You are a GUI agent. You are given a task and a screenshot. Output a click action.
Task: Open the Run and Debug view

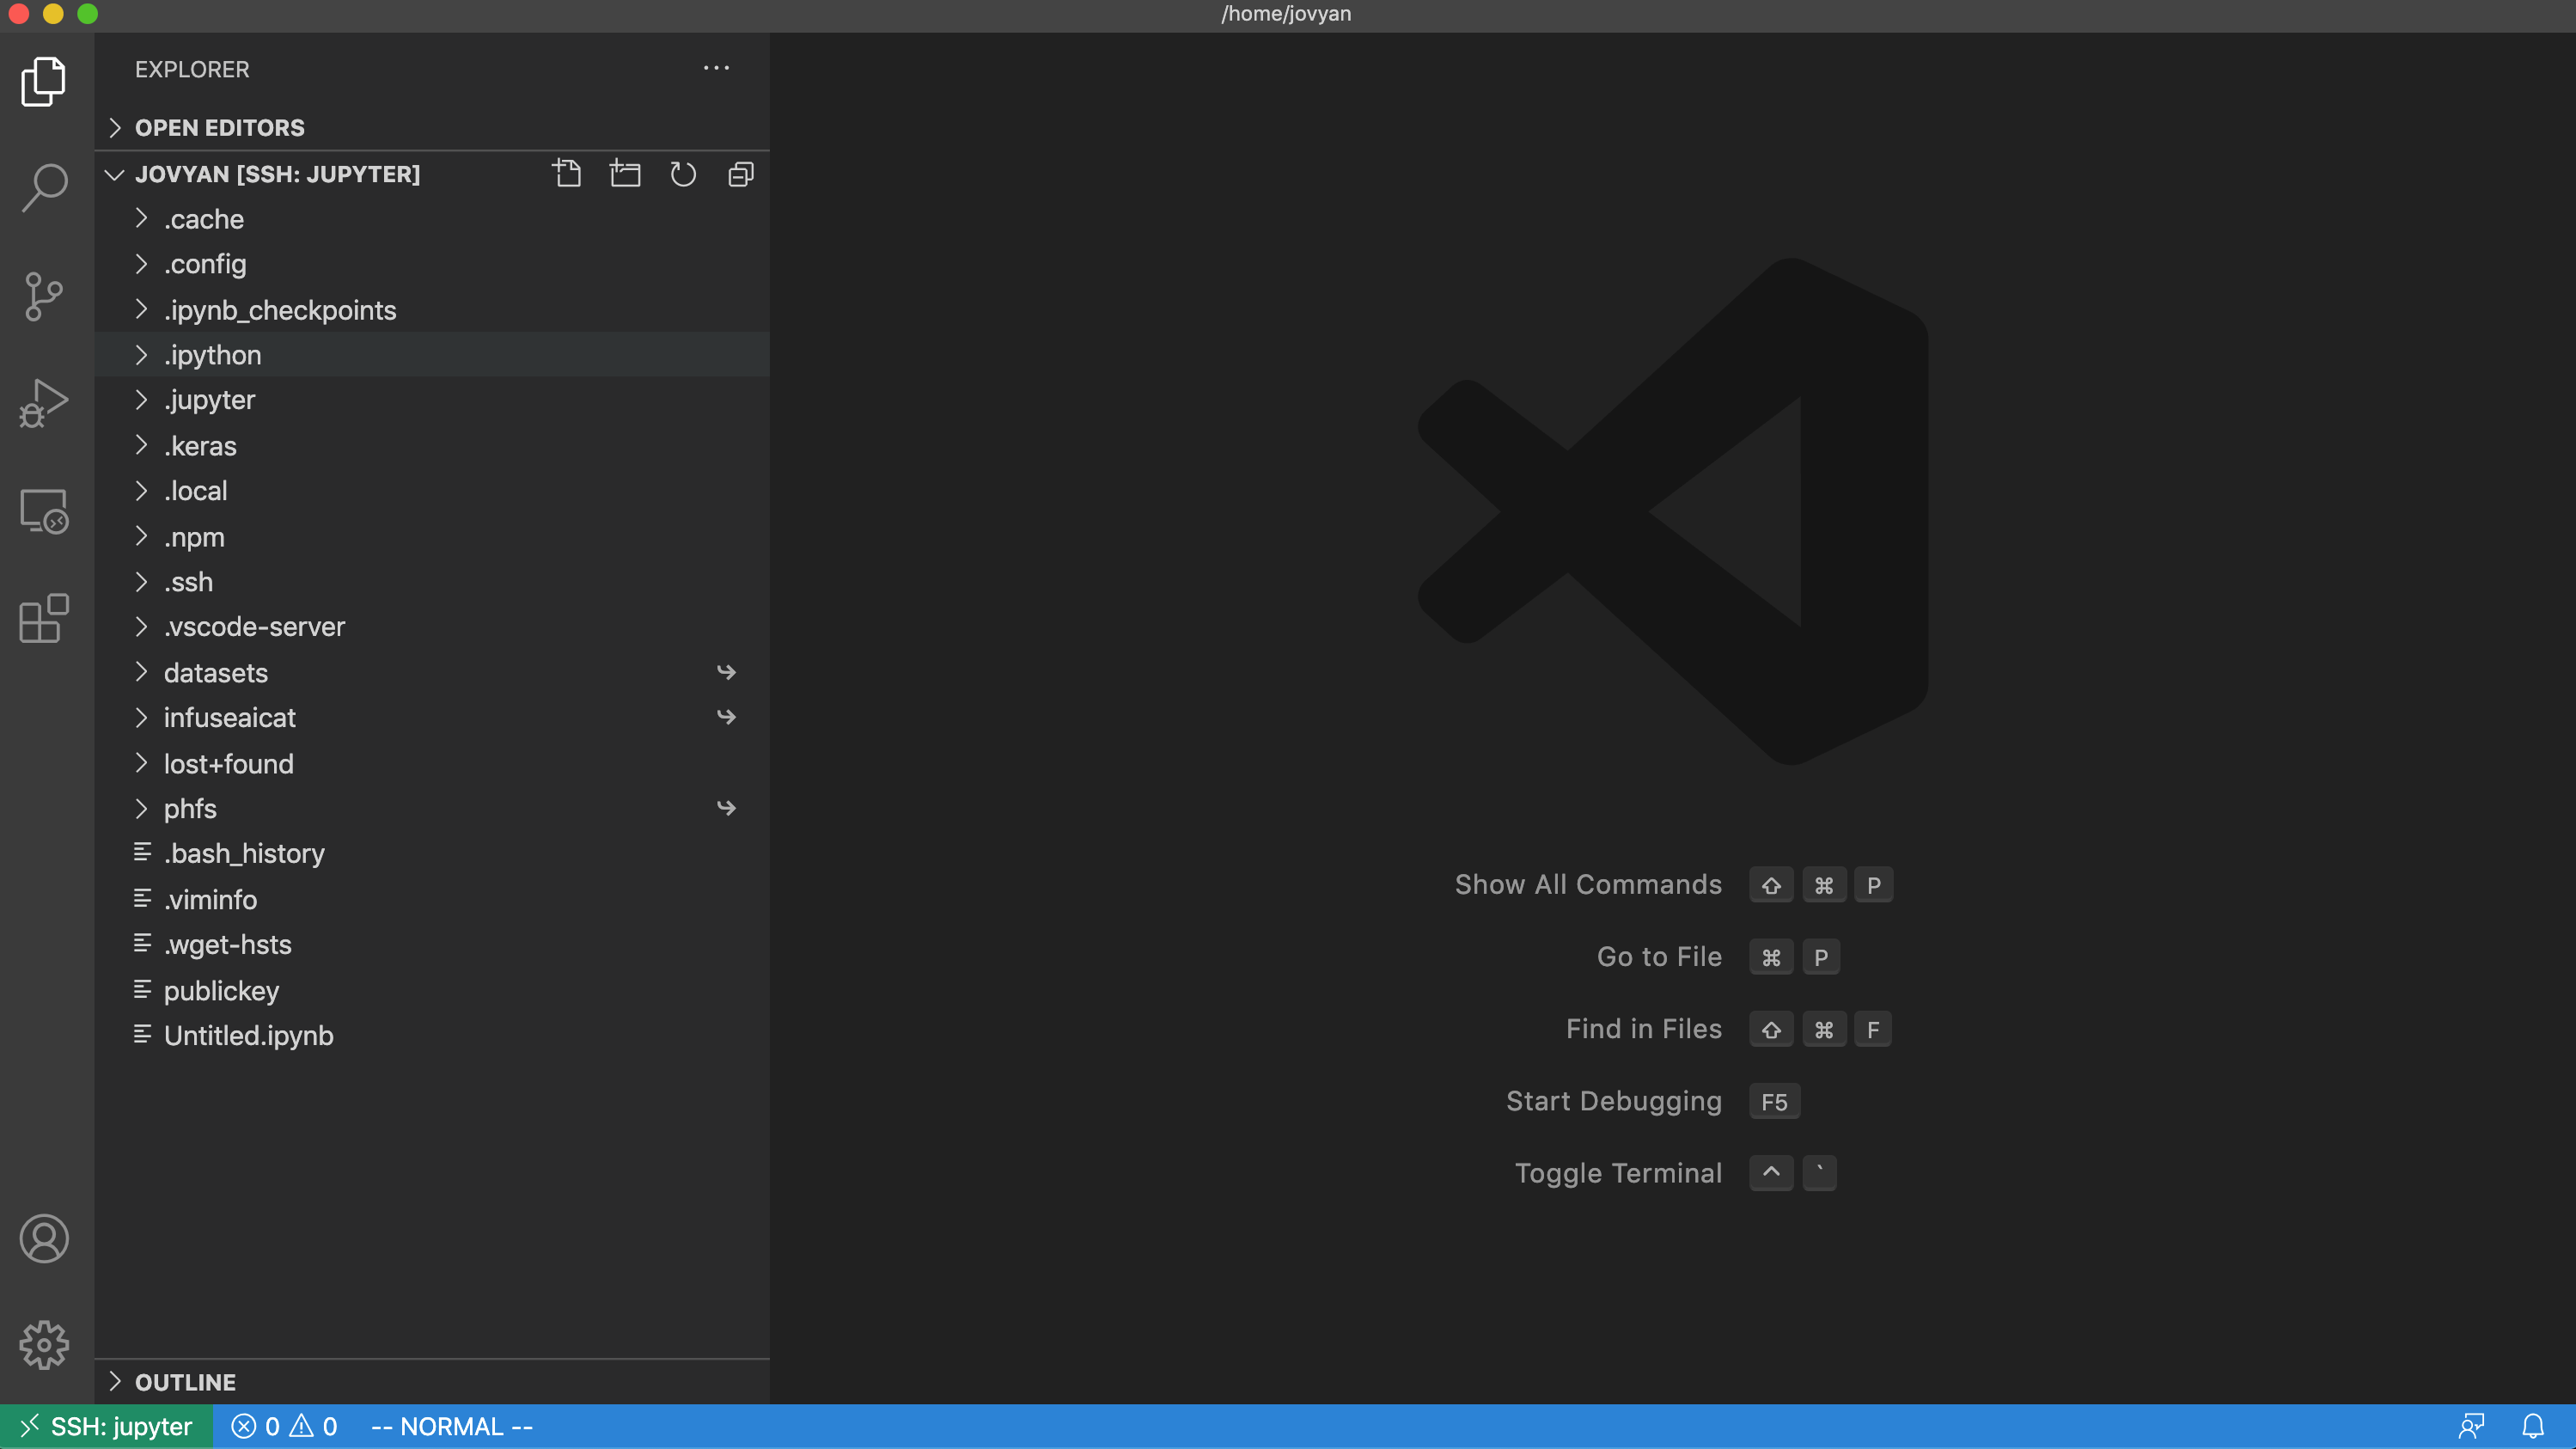click(43, 402)
